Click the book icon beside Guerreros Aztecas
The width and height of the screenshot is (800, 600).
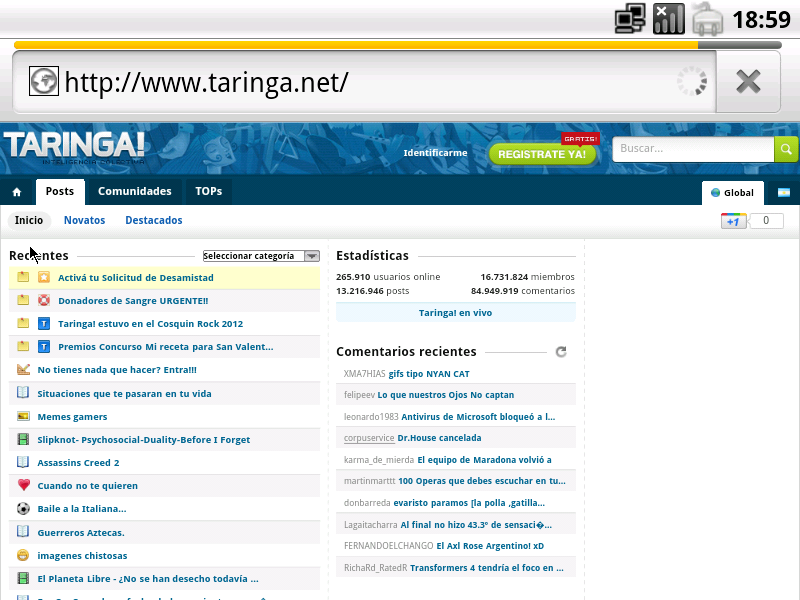pyautogui.click(x=23, y=532)
